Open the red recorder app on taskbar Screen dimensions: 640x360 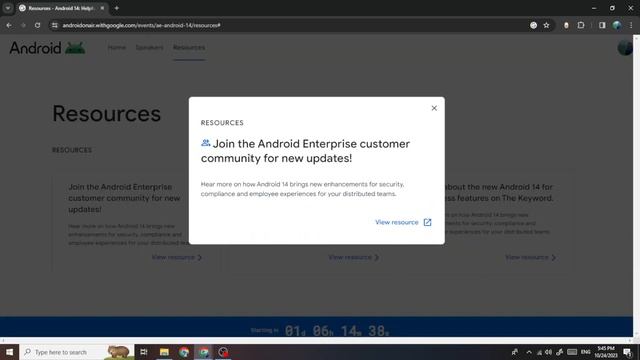click(223, 352)
